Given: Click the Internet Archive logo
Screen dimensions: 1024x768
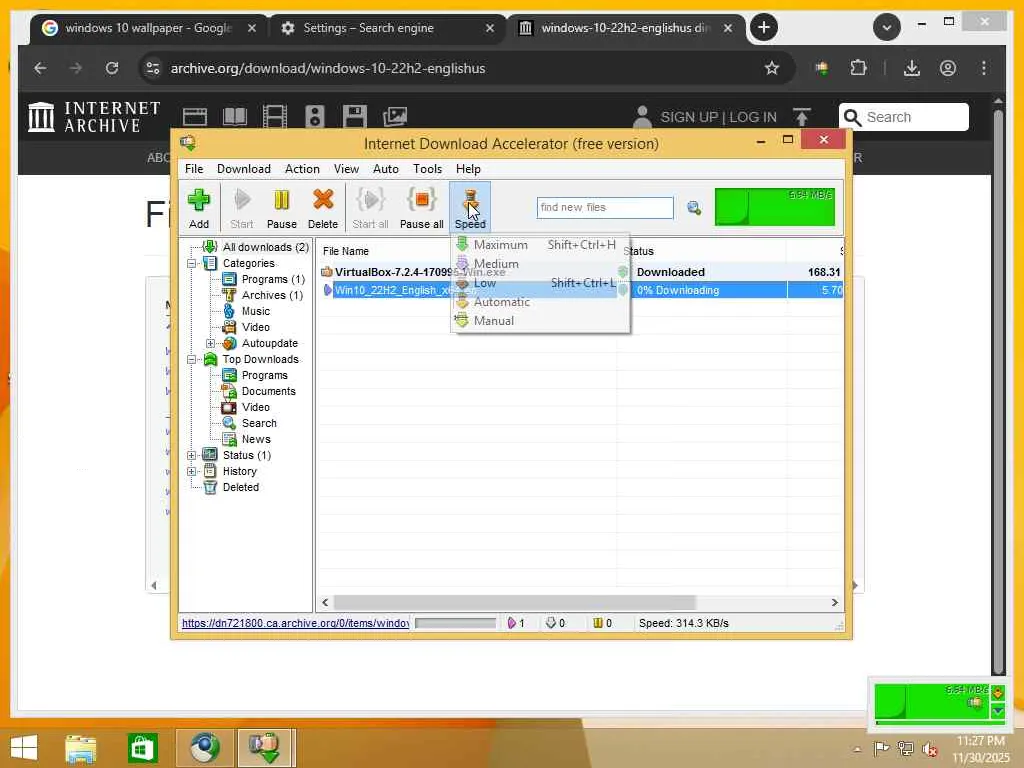Looking at the screenshot, I should coord(94,117).
